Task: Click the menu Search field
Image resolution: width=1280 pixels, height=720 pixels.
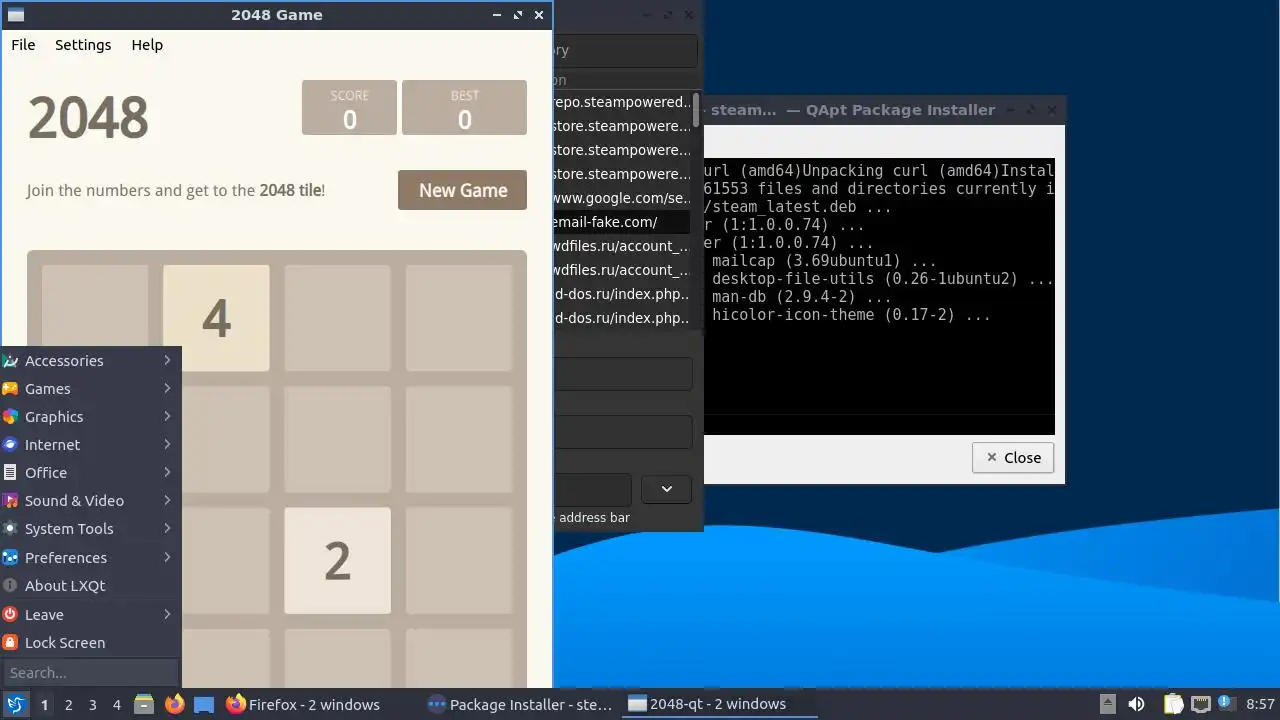Action: [90, 673]
